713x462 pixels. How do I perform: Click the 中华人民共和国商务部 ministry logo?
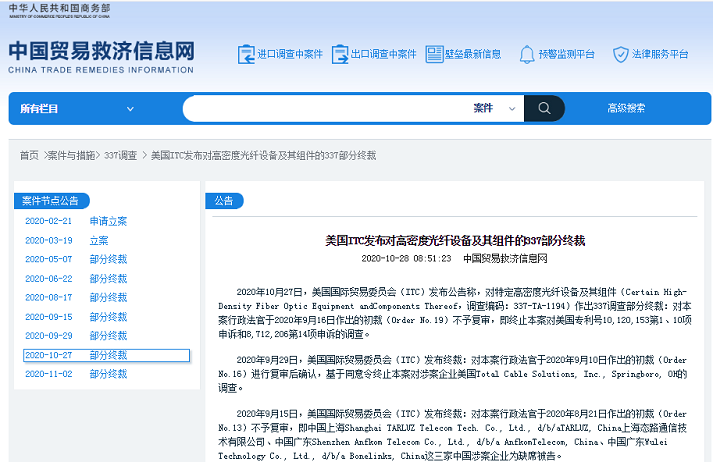[59, 10]
